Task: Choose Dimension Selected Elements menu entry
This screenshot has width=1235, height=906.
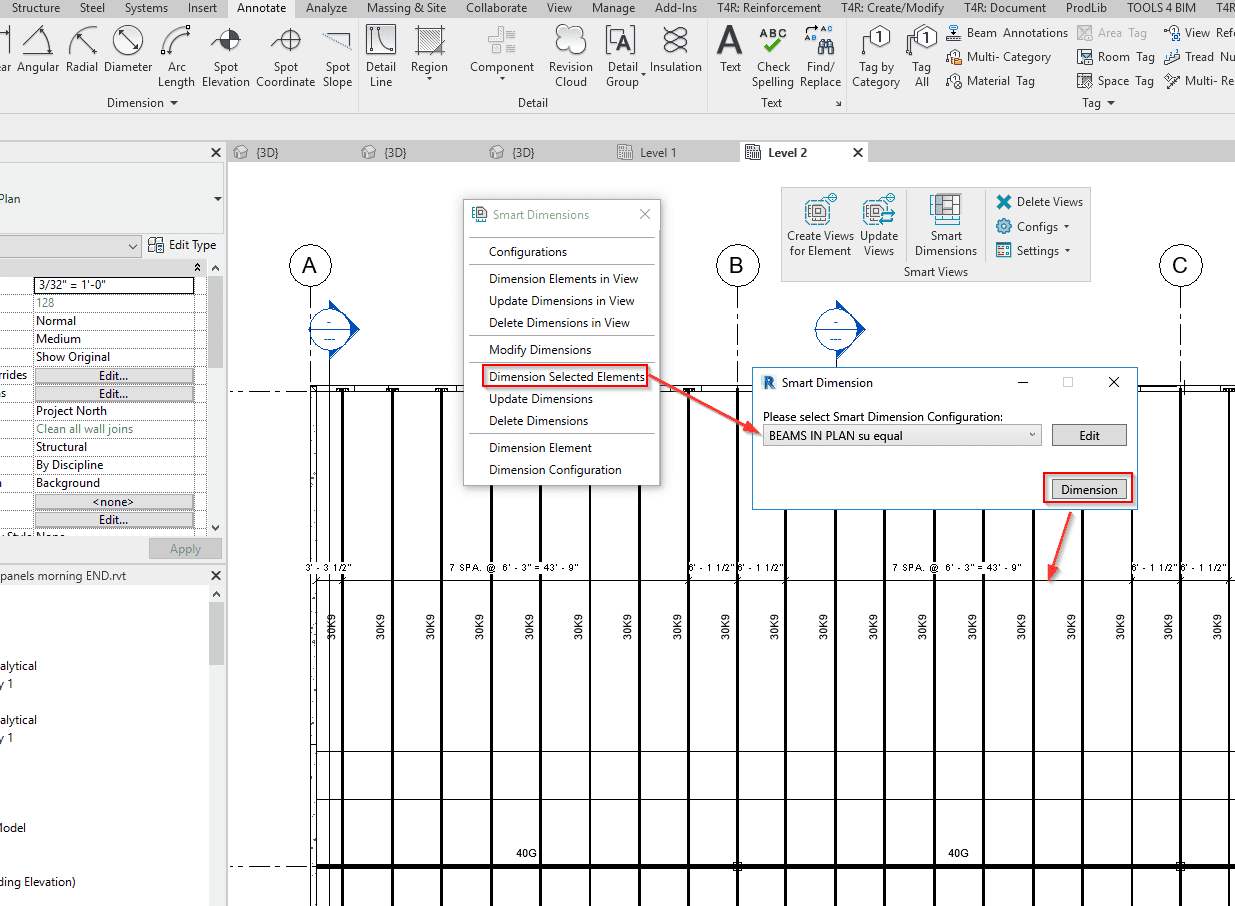Action: point(567,377)
